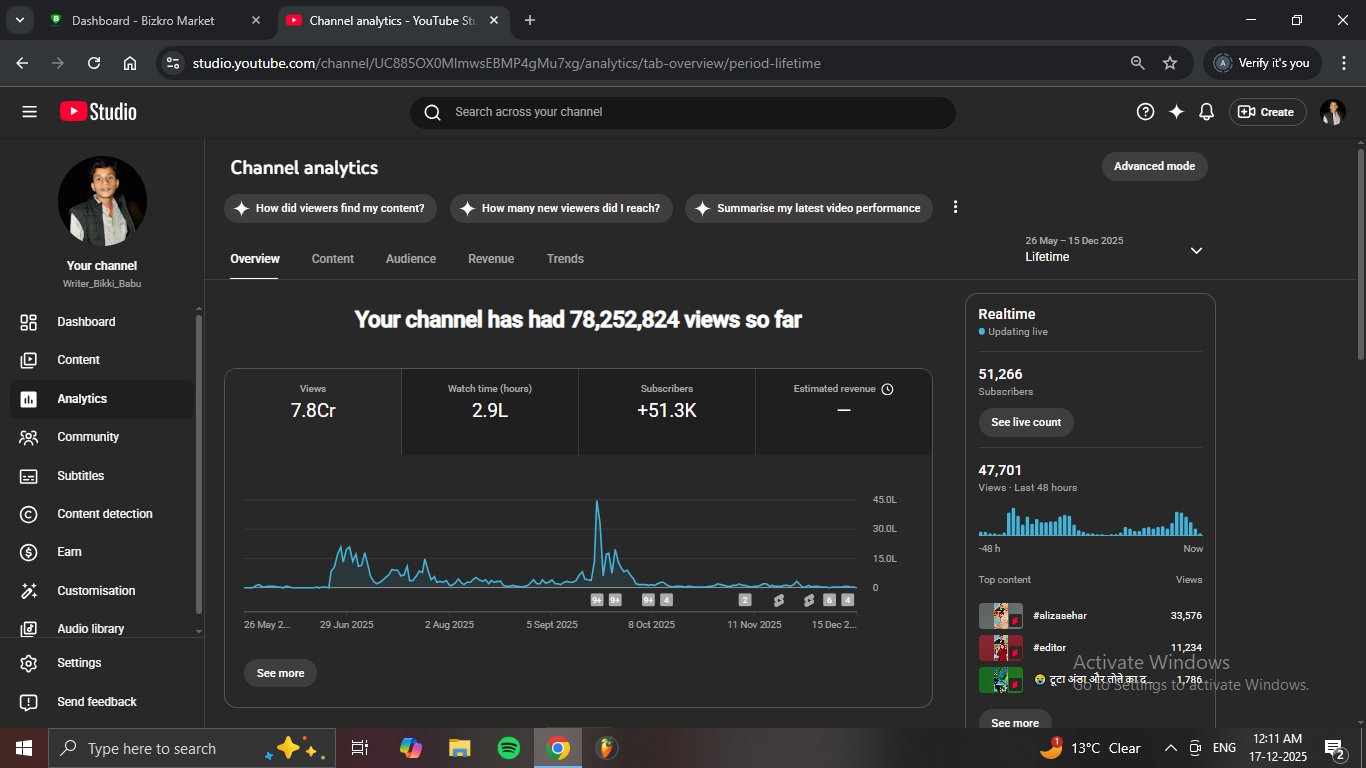
Task: Open the Earn dollar icon in sidebar
Action: pyautogui.click(x=29, y=552)
